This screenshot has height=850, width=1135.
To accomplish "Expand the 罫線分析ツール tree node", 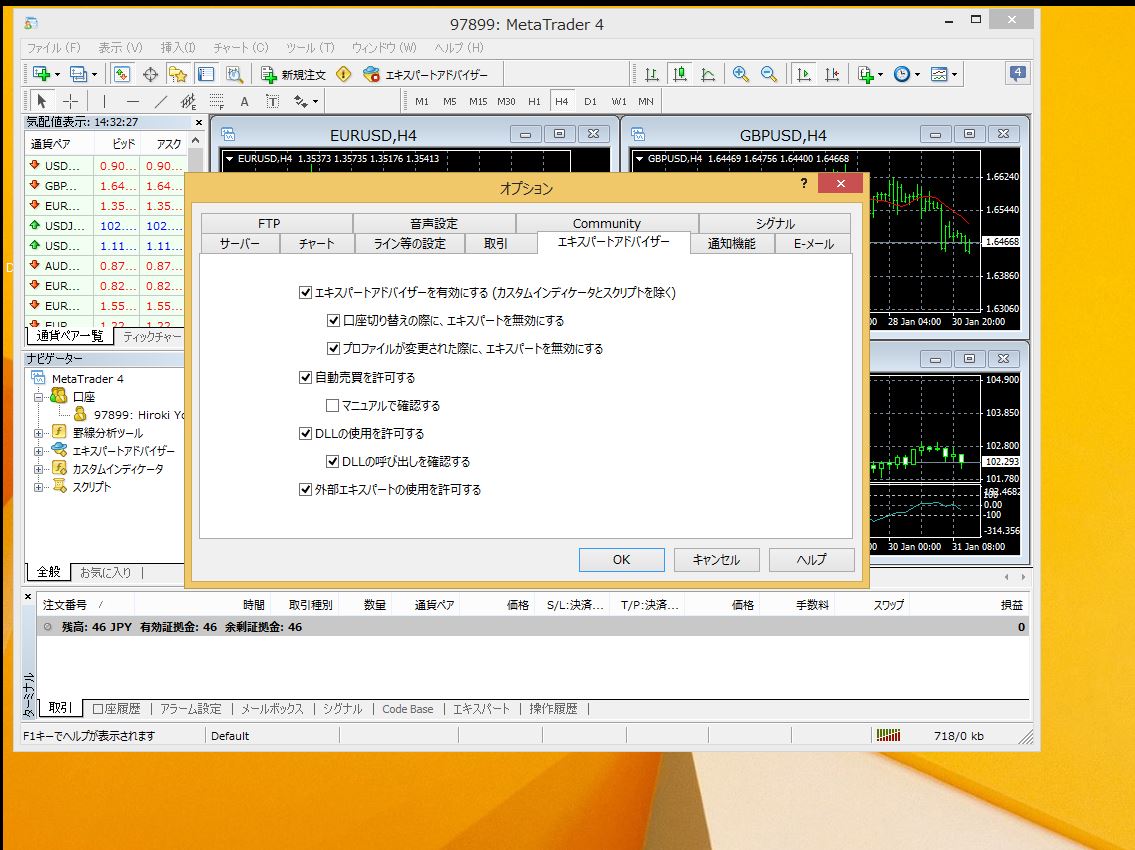I will tap(38, 433).
